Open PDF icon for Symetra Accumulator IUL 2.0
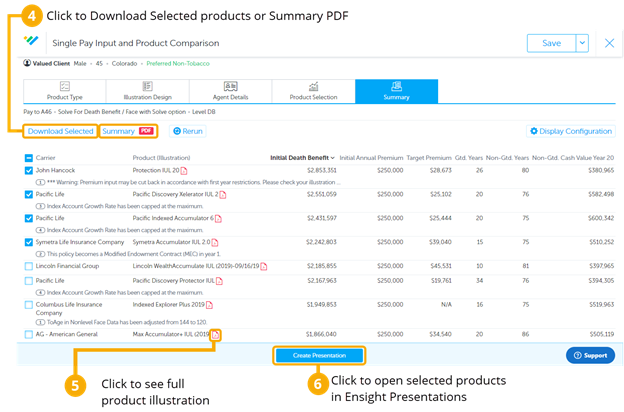This screenshot has height=412, width=624. [215, 242]
